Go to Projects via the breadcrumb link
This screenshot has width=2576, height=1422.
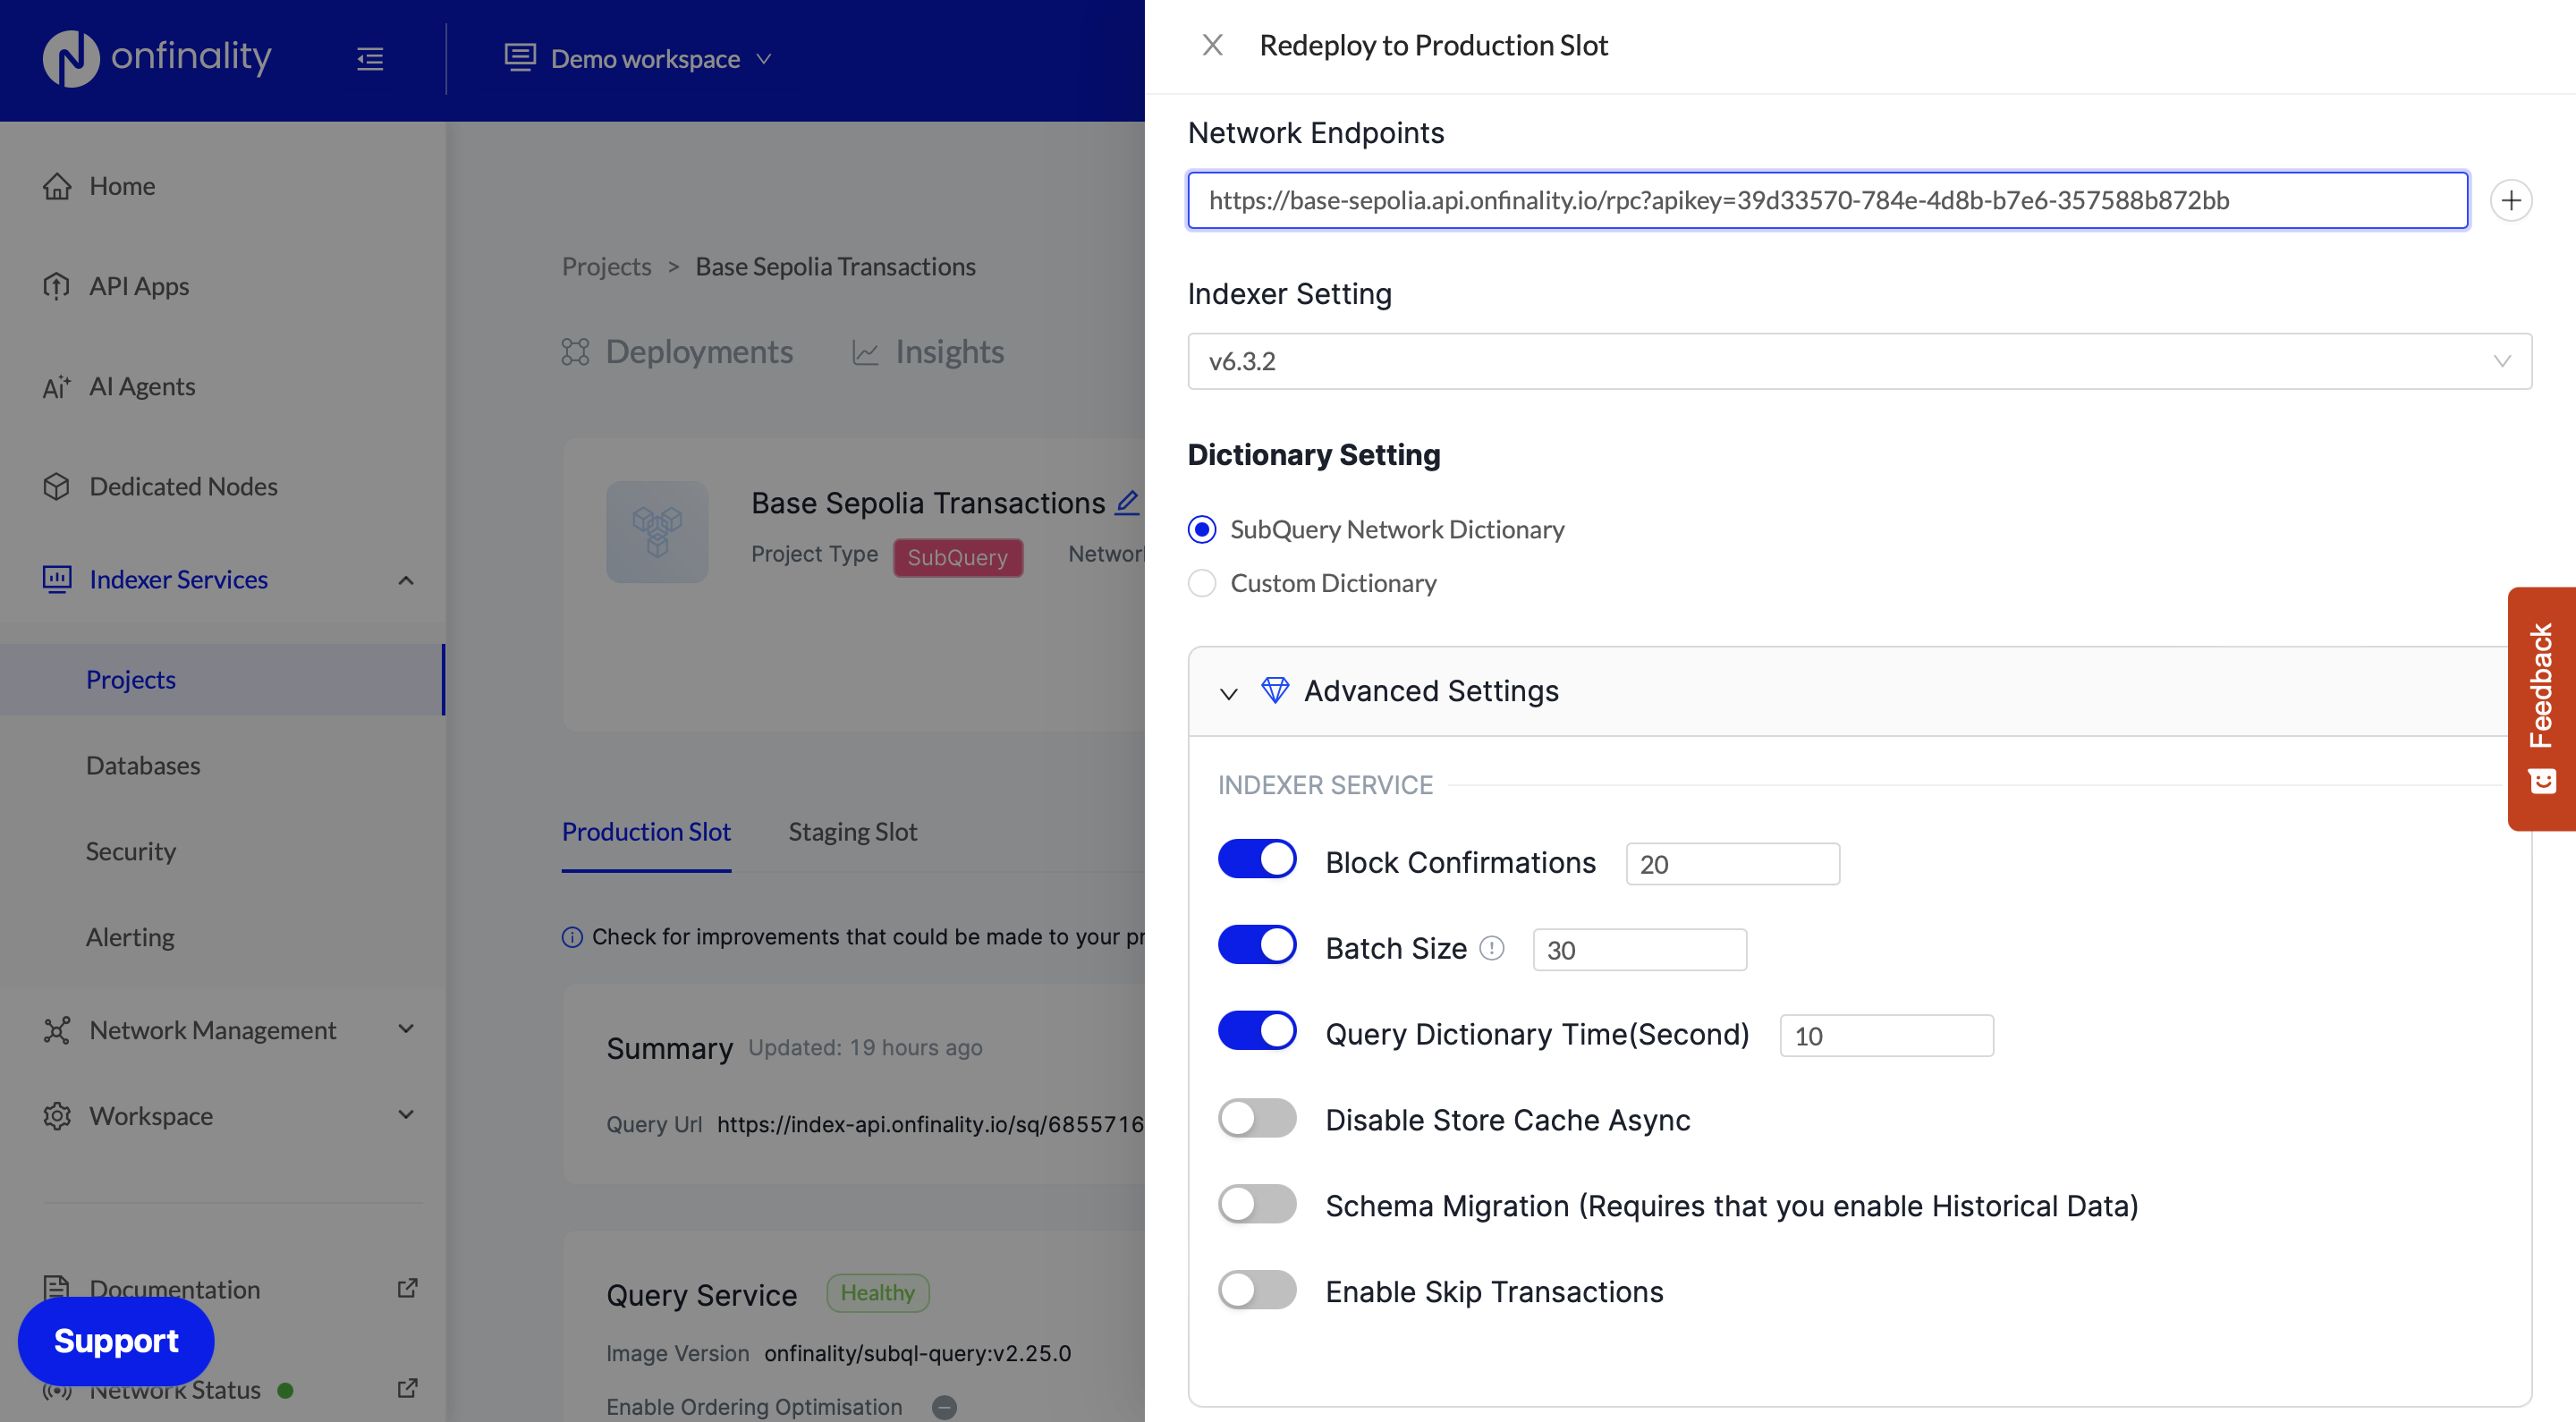[x=606, y=266]
